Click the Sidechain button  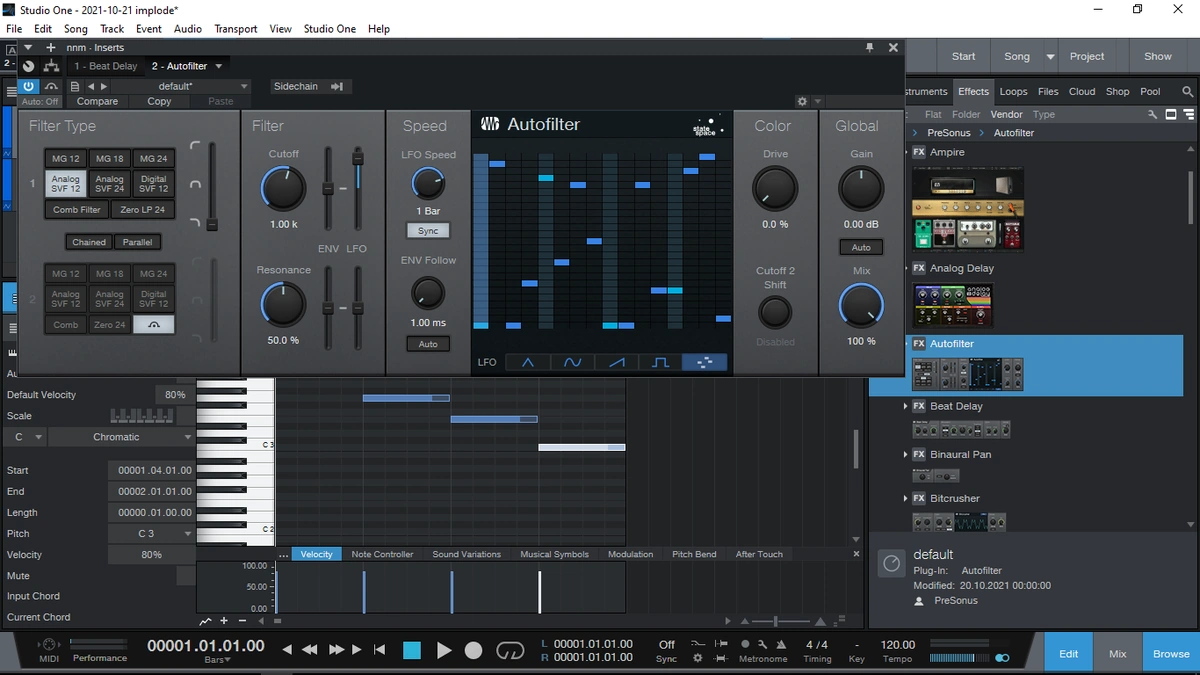point(309,87)
